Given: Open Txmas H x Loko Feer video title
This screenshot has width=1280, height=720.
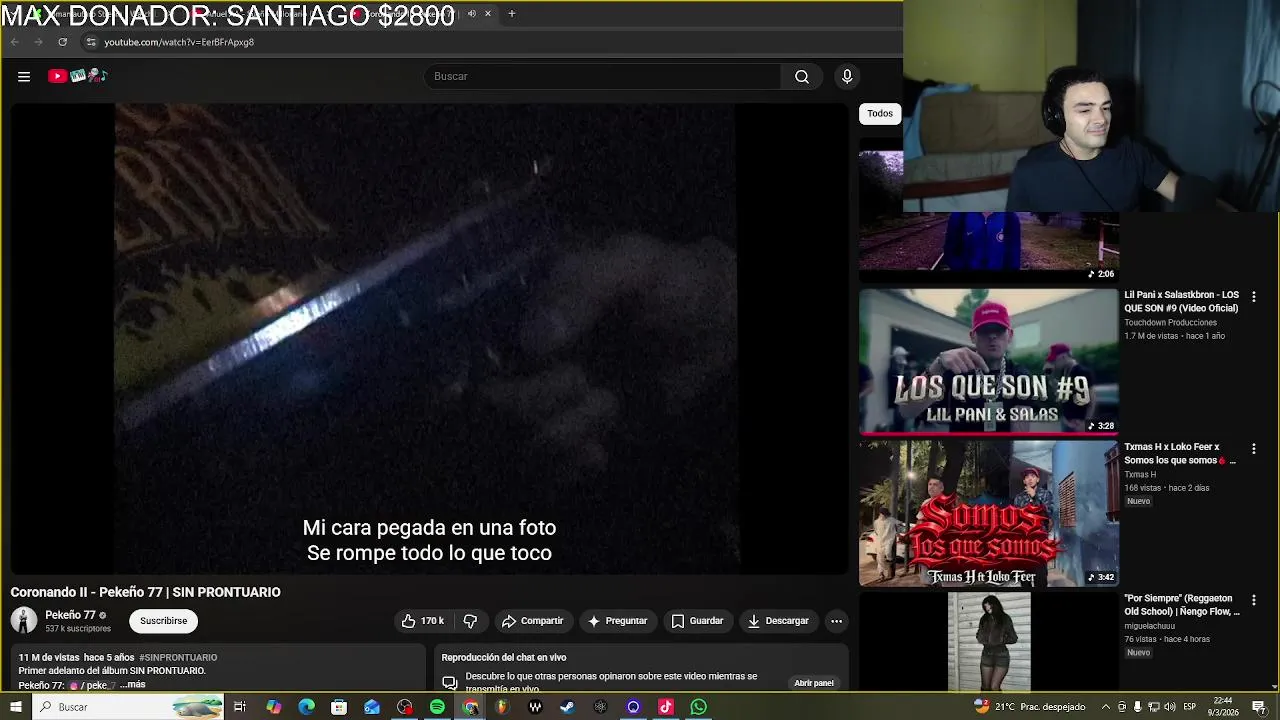Looking at the screenshot, I should tap(1180, 453).
